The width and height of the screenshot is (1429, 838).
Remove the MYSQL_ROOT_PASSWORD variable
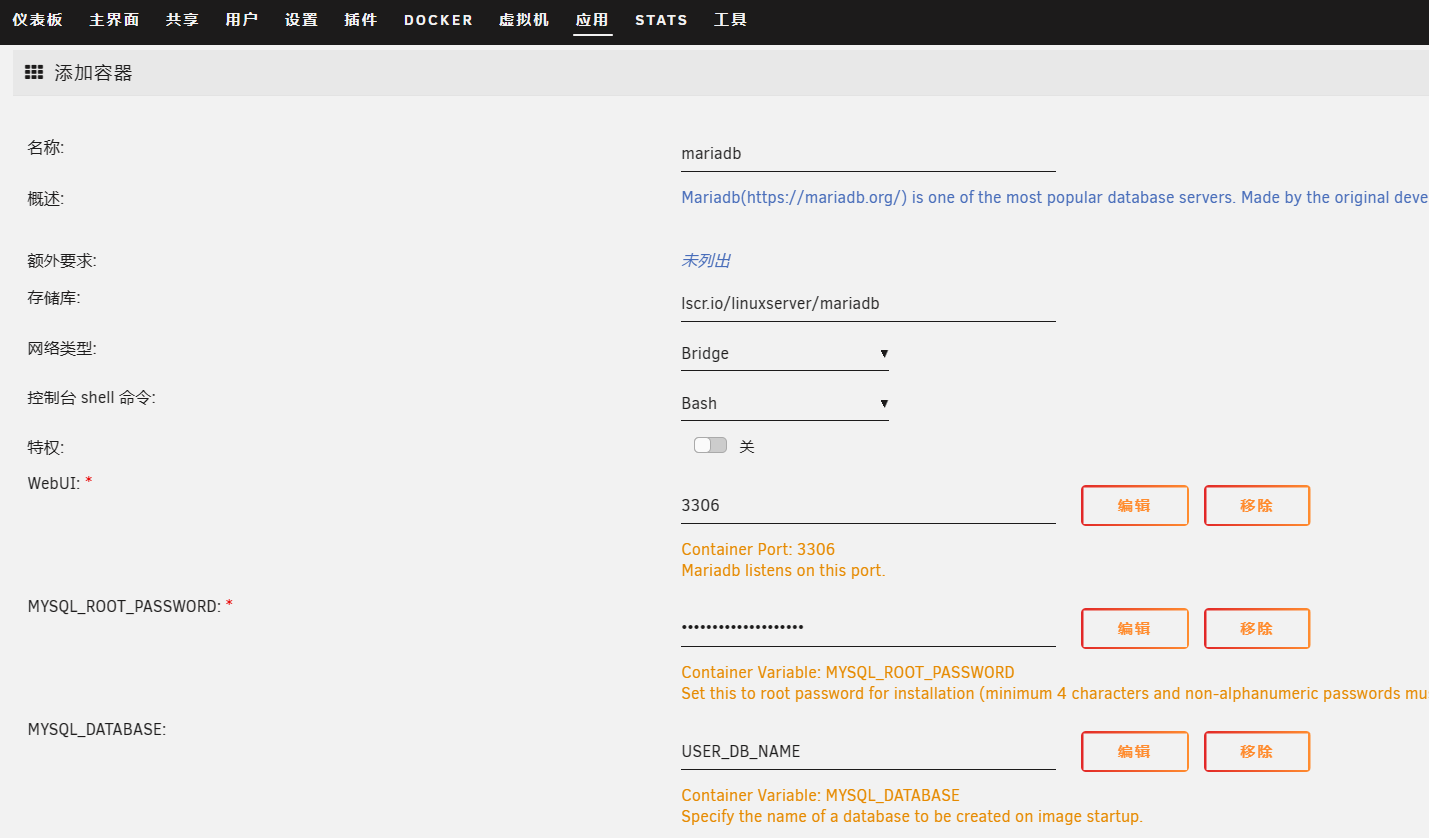pyautogui.click(x=1256, y=629)
